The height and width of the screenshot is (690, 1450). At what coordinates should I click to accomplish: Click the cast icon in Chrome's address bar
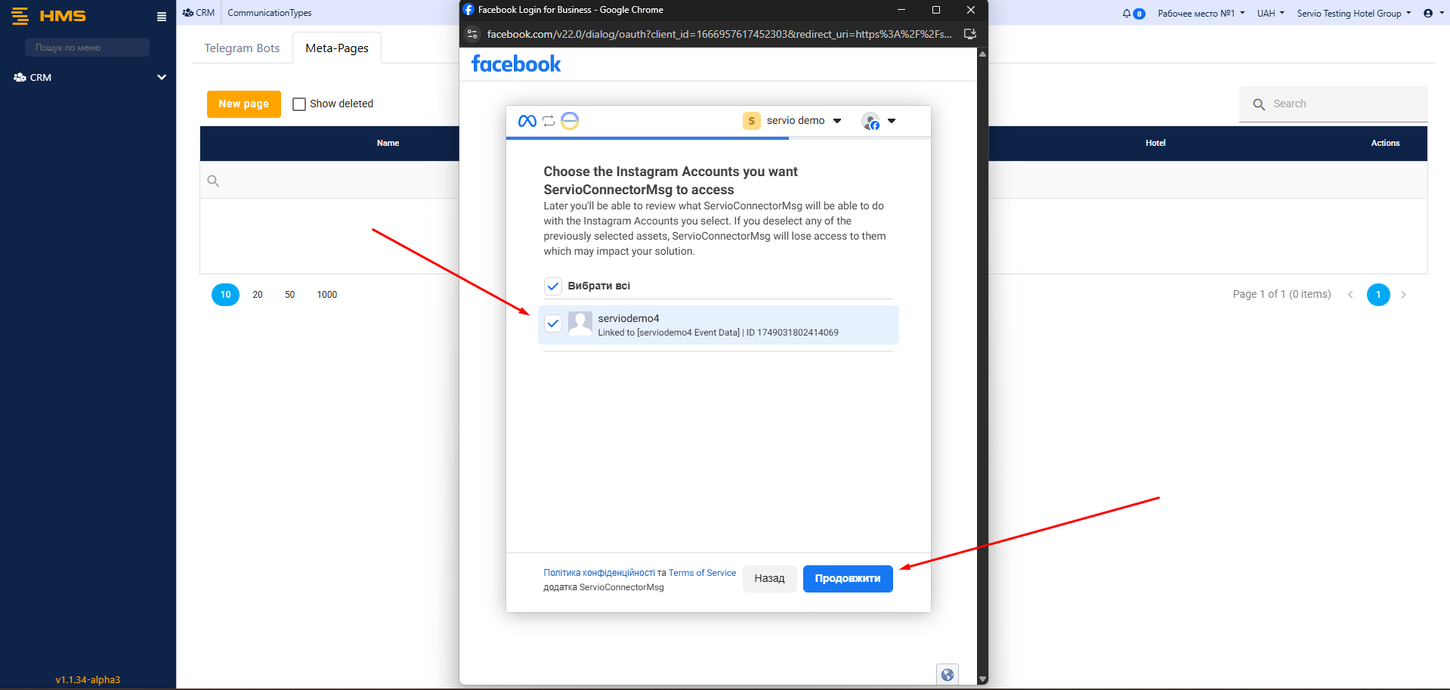(969, 32)
